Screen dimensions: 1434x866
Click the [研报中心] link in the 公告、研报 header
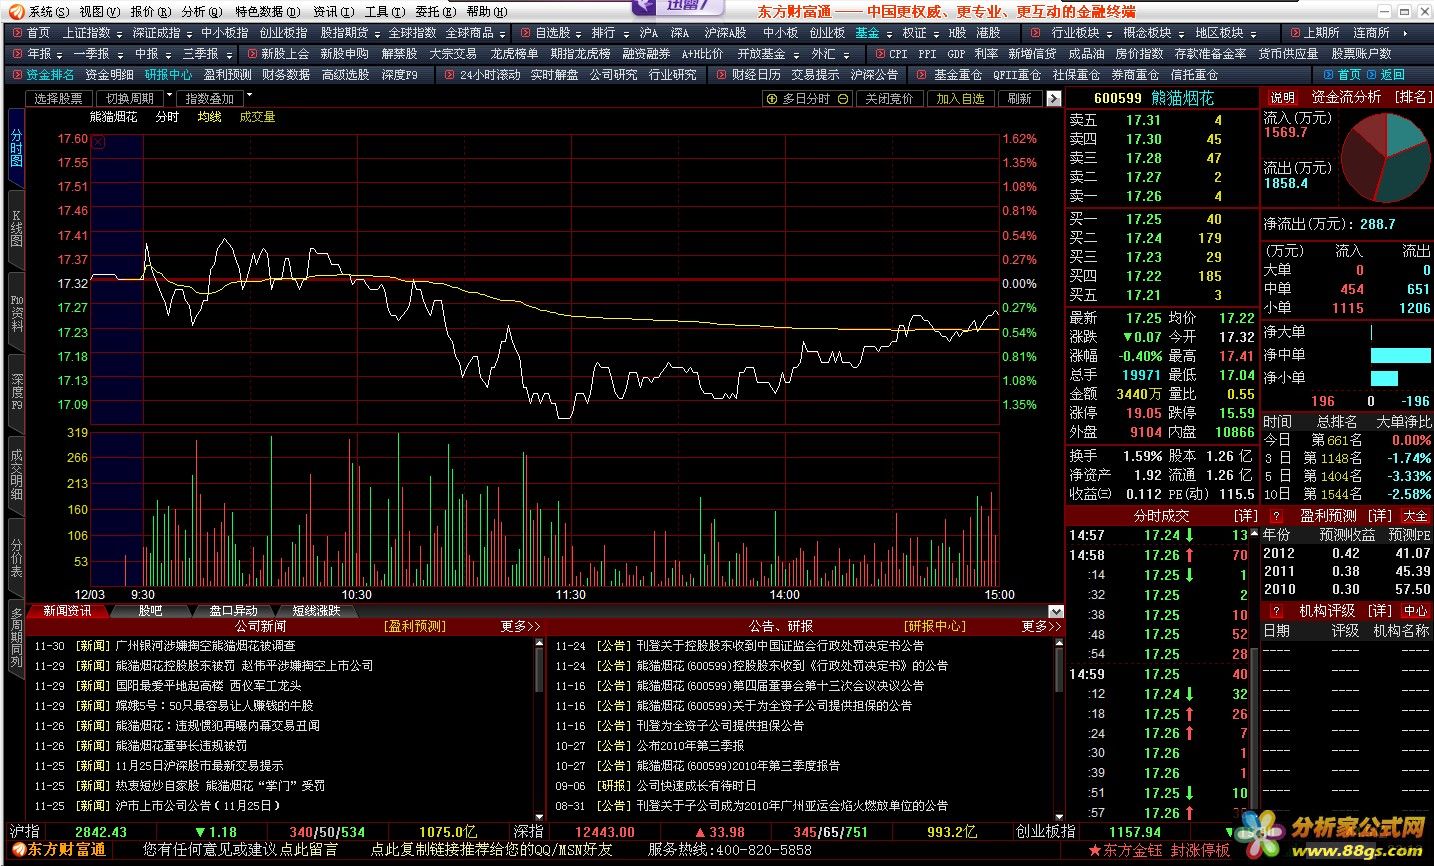935,626
